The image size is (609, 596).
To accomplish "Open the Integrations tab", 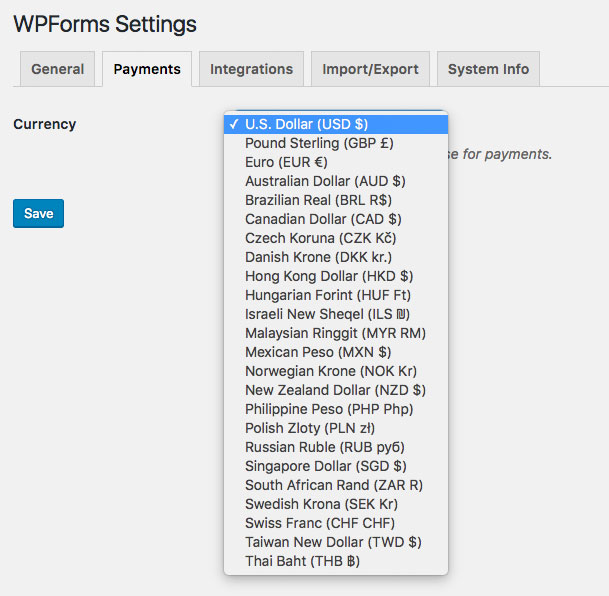I will [251, 69].
